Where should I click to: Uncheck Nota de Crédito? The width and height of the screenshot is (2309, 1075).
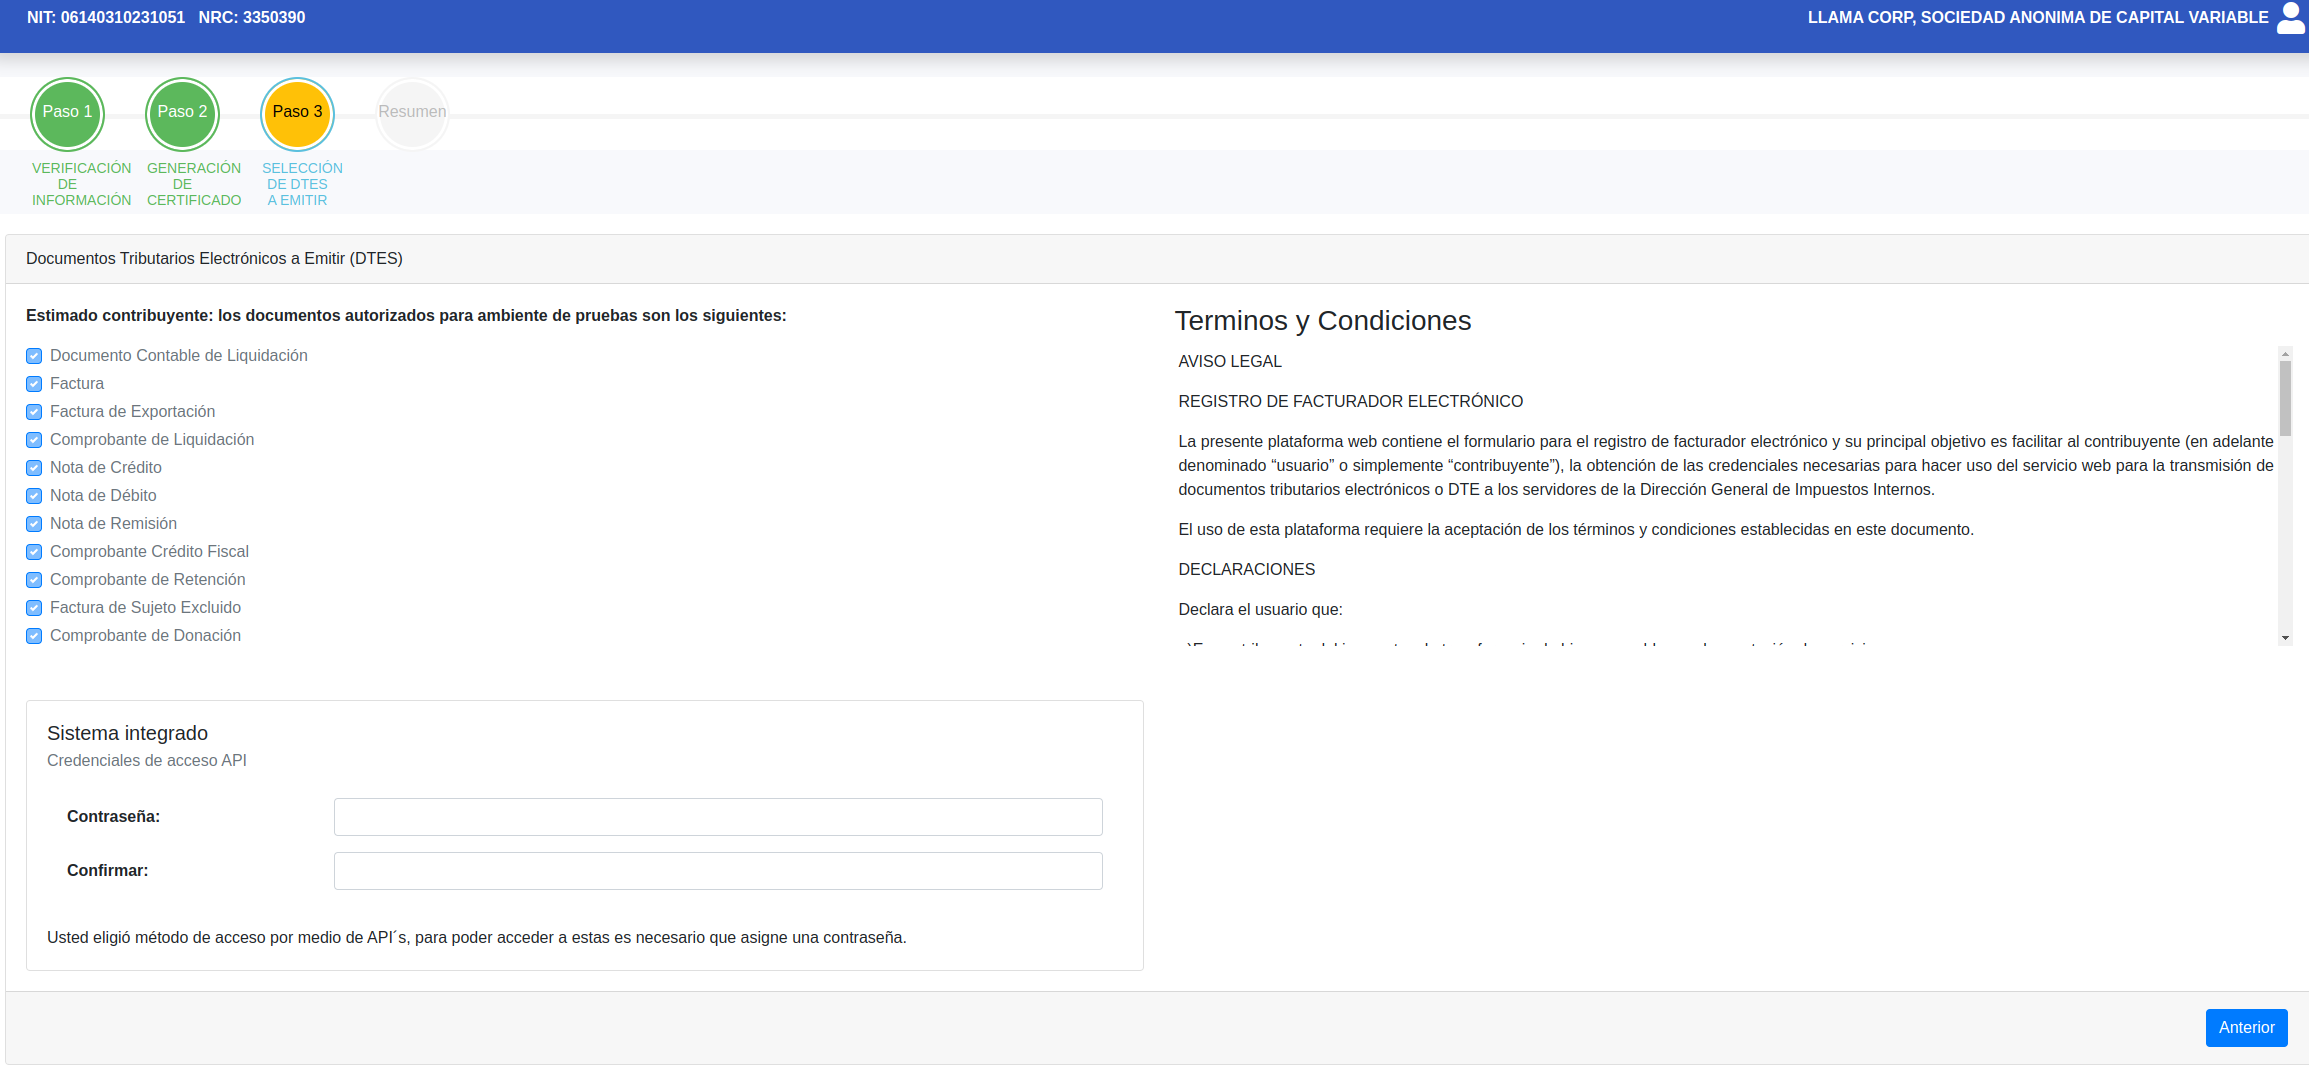point(34,468)
